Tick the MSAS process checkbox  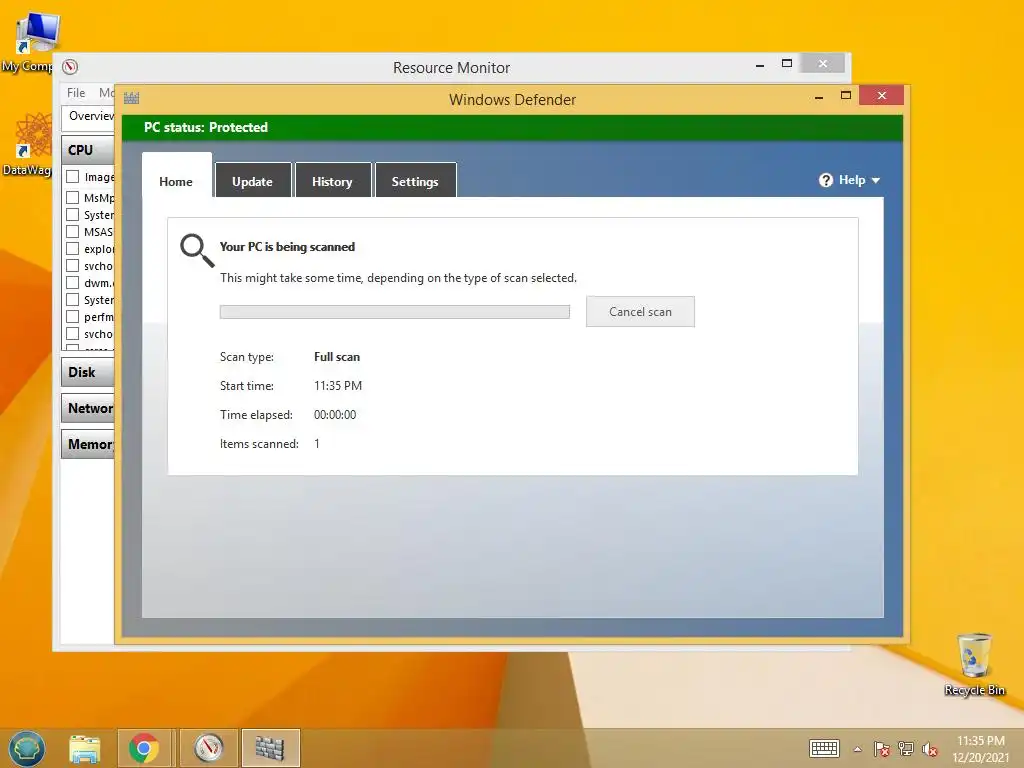click(72, 231)
